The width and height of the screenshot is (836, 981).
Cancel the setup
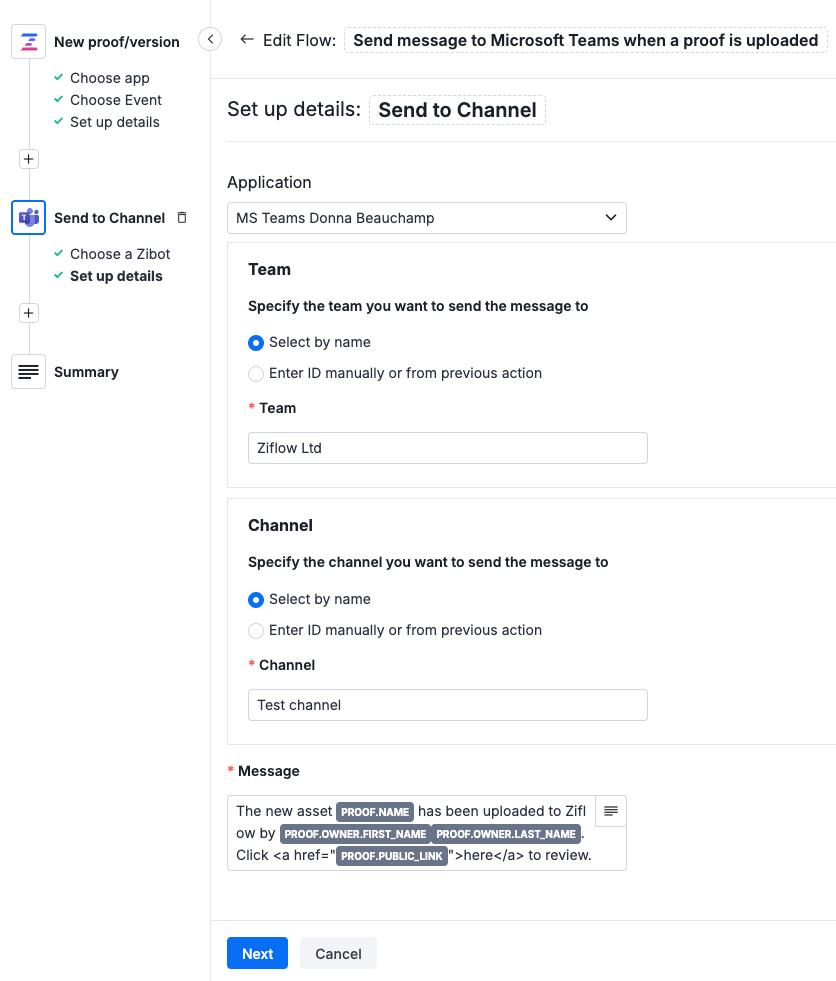338,953
